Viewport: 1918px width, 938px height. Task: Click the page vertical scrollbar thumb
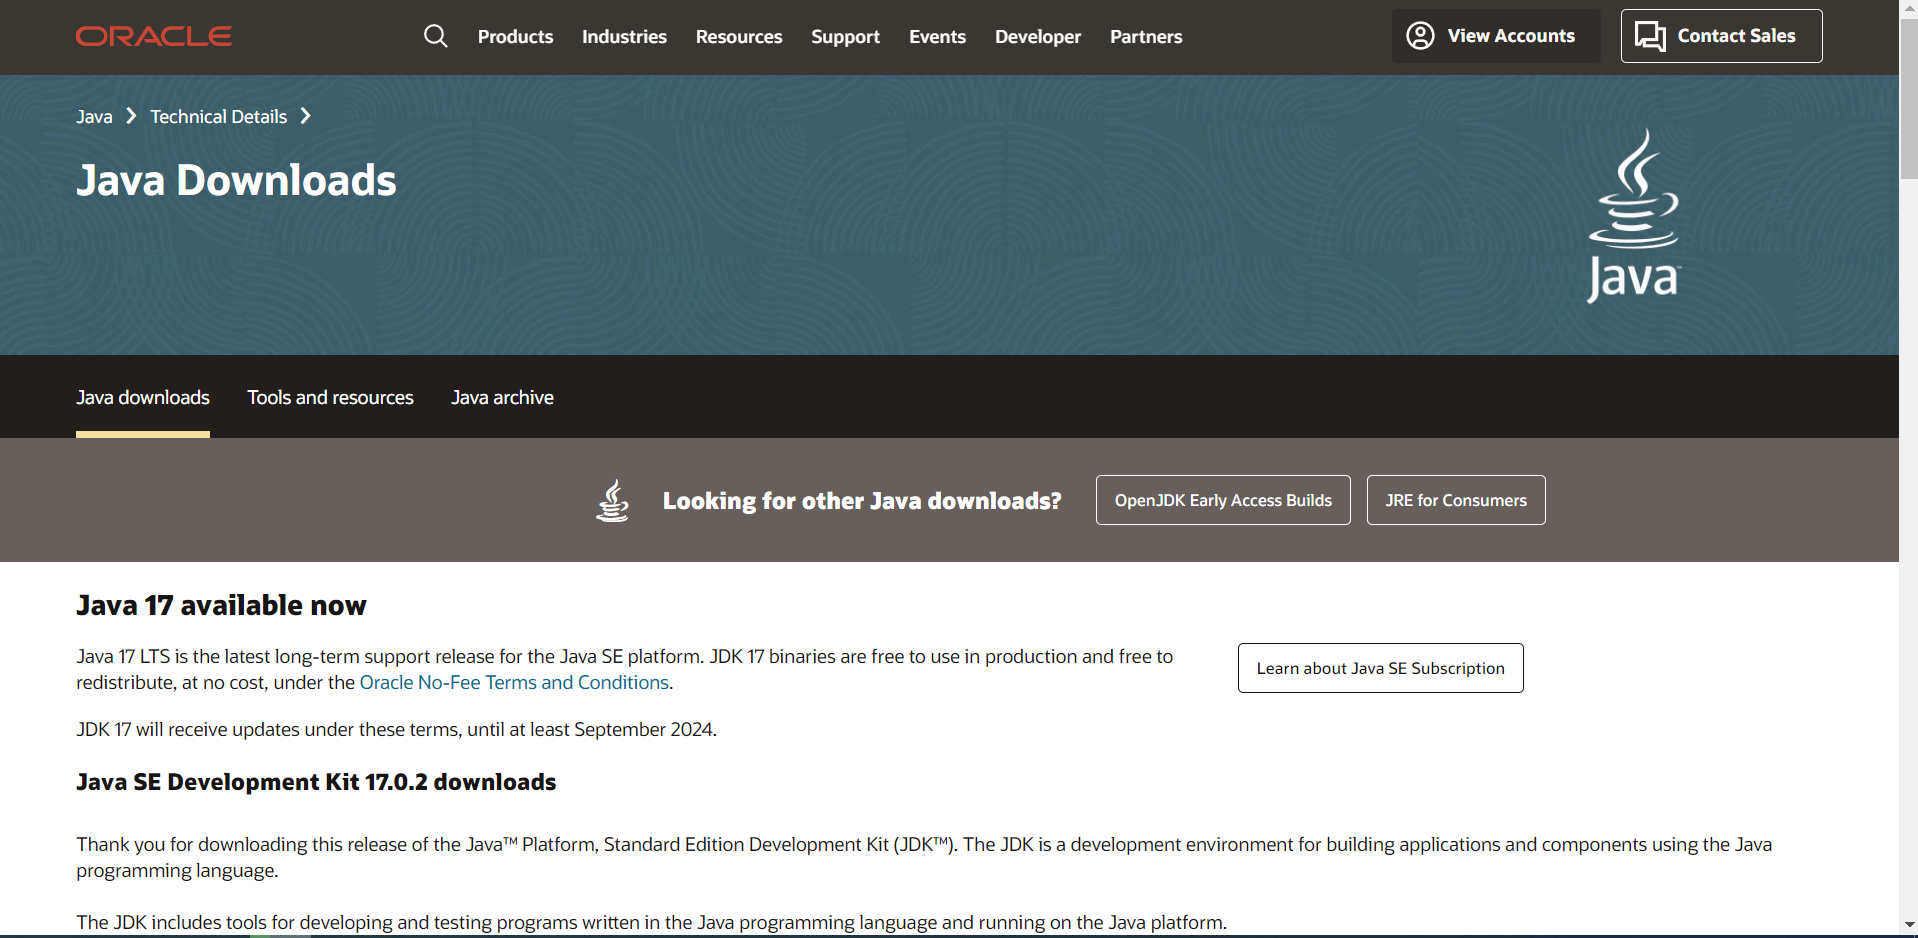tap(1909, 100)
